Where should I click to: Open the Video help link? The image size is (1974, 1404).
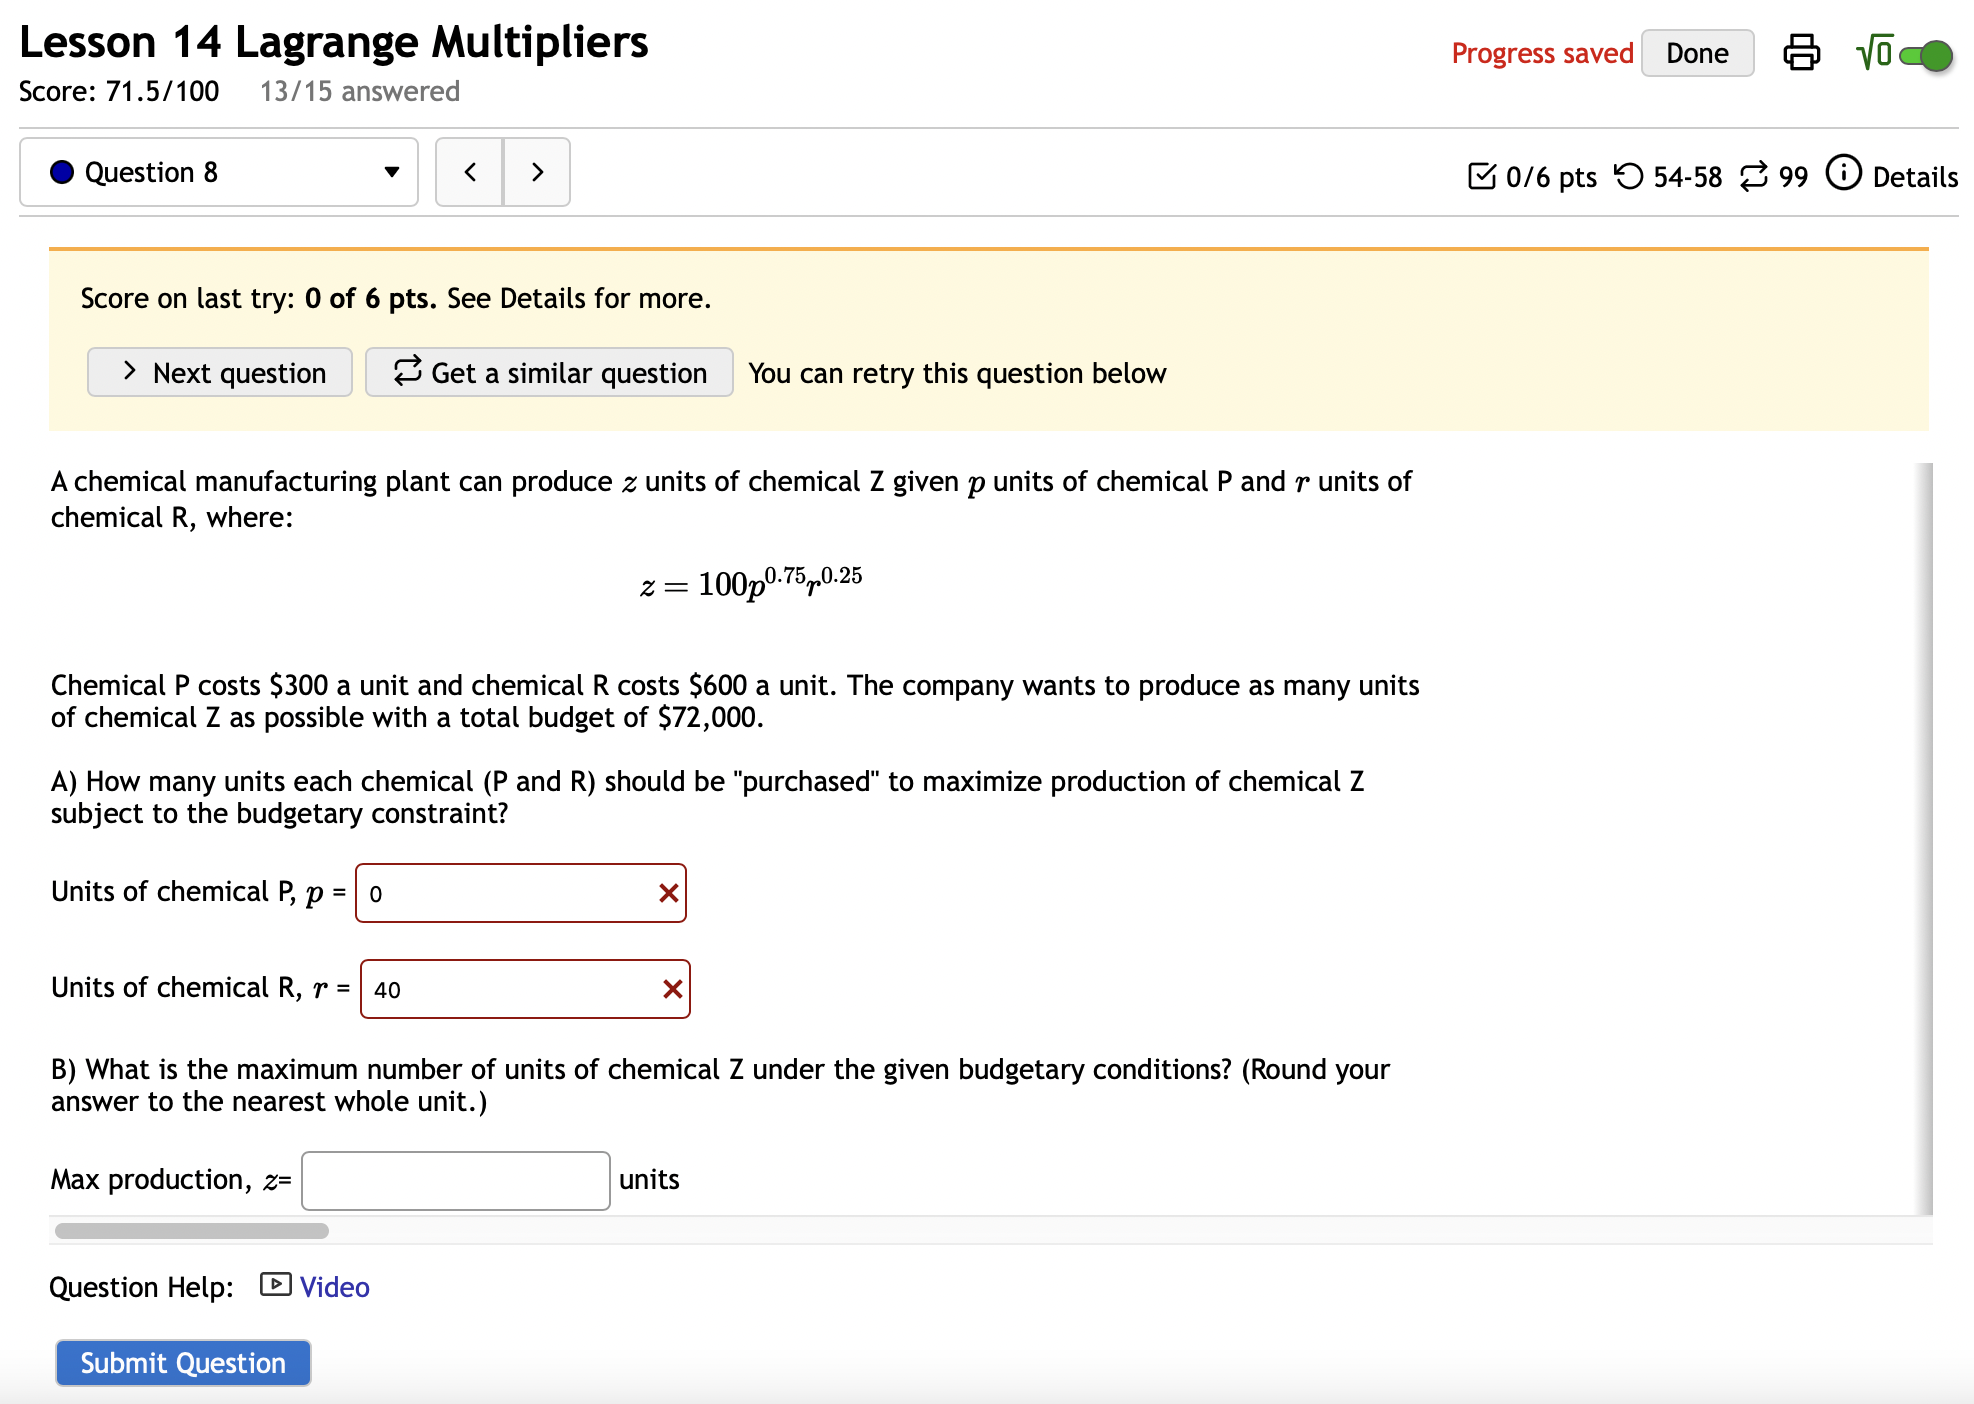[333, 1286]
